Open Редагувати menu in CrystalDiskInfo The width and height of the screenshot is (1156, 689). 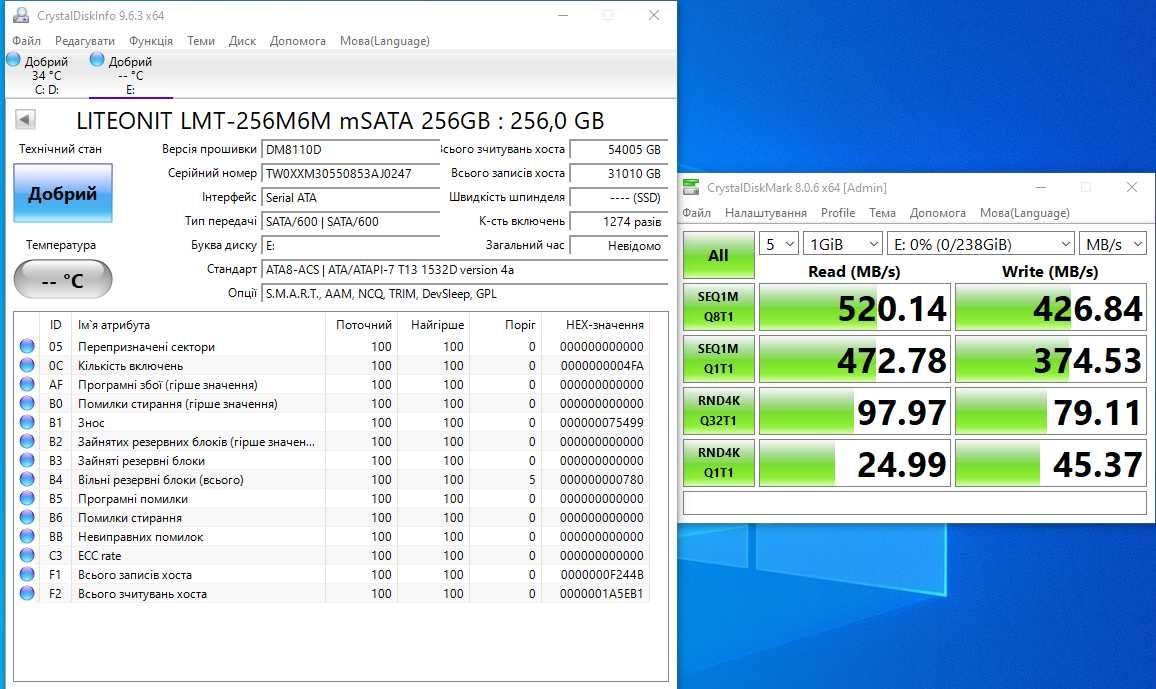tap(85, 41)
